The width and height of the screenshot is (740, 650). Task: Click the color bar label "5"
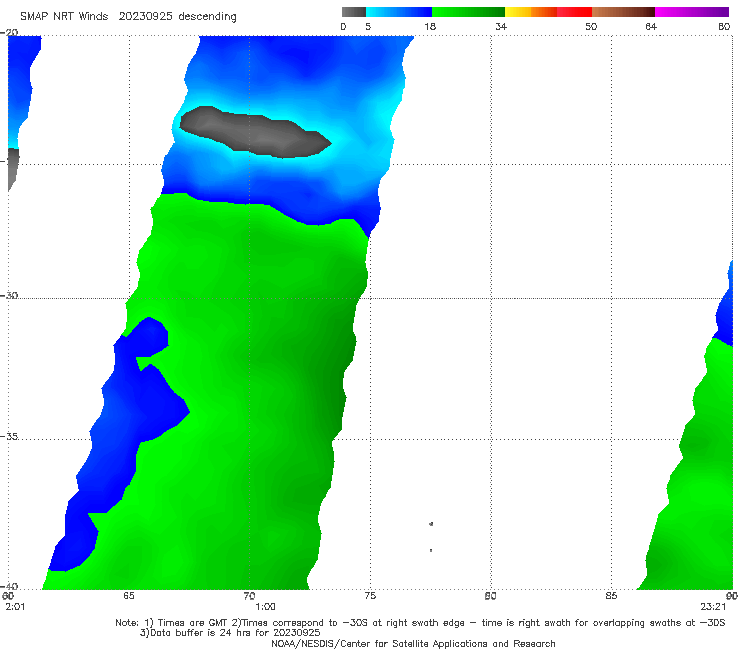point(368,26)
